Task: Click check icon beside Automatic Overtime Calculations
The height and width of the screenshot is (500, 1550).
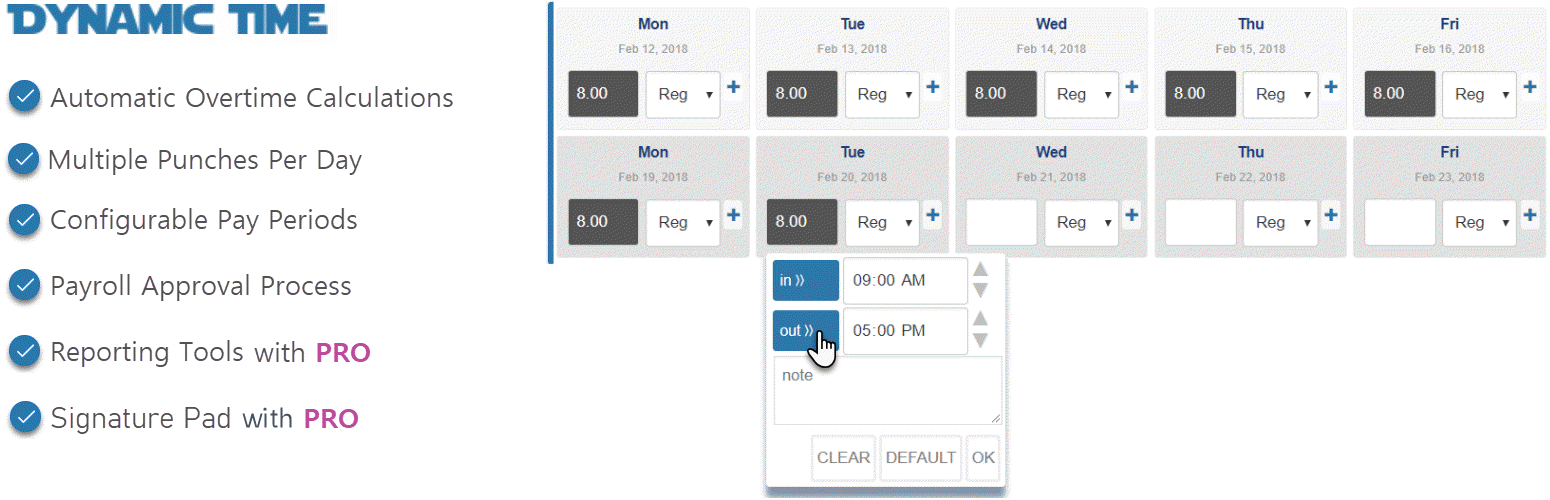Action: coord(25,97)
